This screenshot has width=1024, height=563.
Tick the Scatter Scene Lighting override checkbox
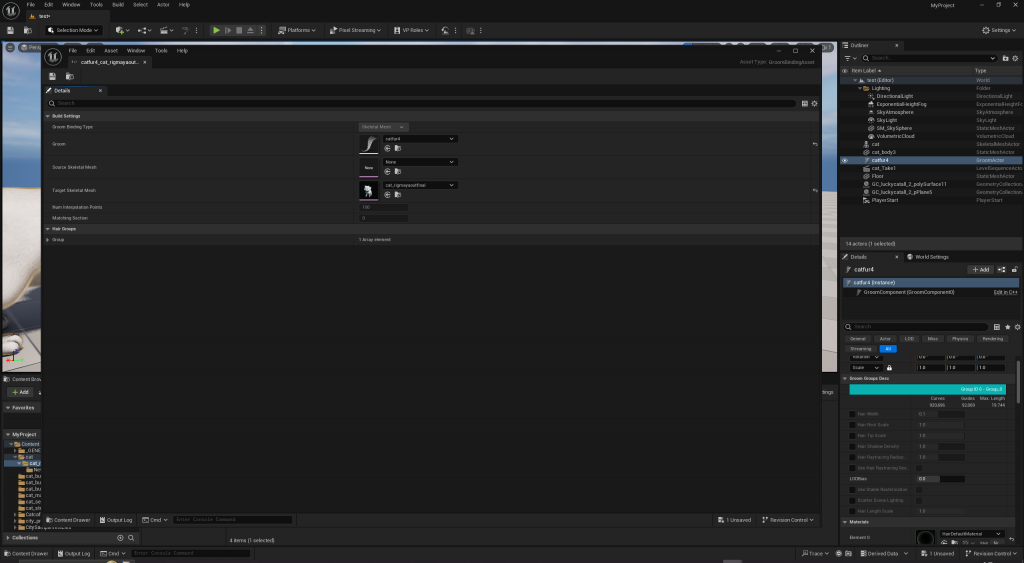tap(852, 500)
